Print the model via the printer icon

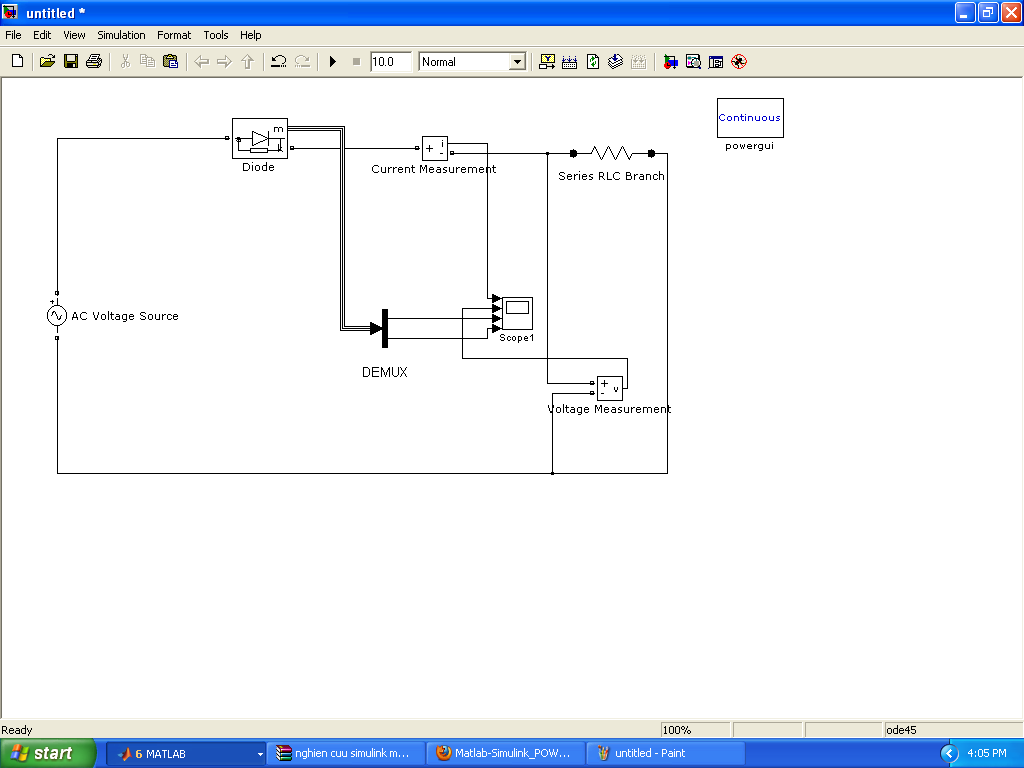coord(94,62)
